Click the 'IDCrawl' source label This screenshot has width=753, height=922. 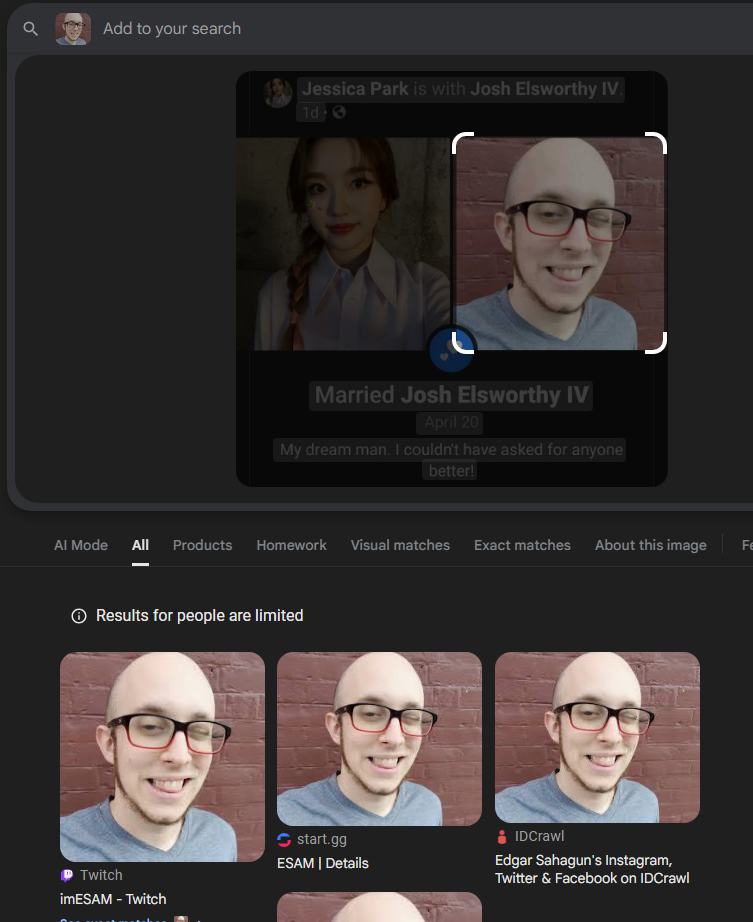click(539, 836)
